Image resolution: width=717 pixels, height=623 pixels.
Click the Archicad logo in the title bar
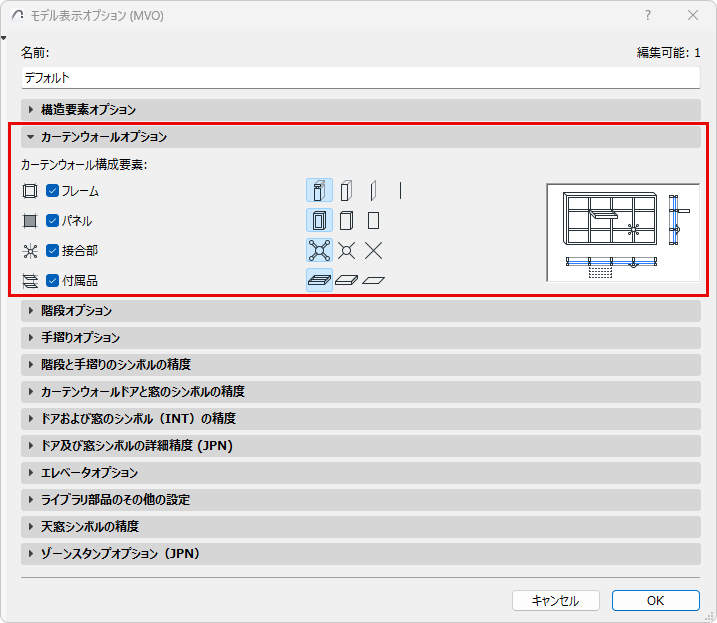point(17,15)
